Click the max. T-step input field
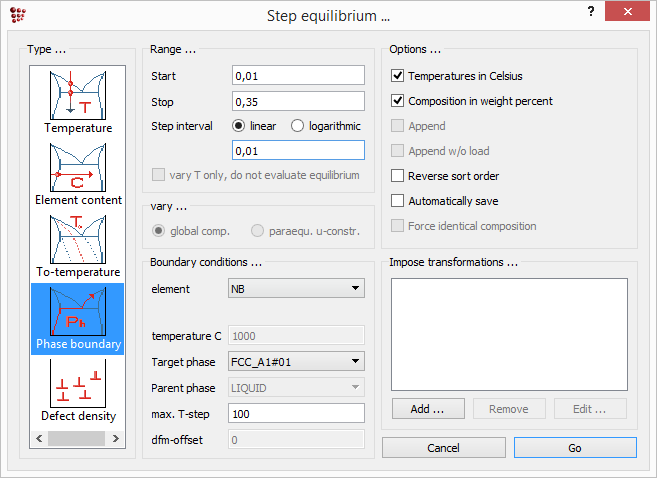The height and width of the screenshot is (478, 657). tap(297, 413)
